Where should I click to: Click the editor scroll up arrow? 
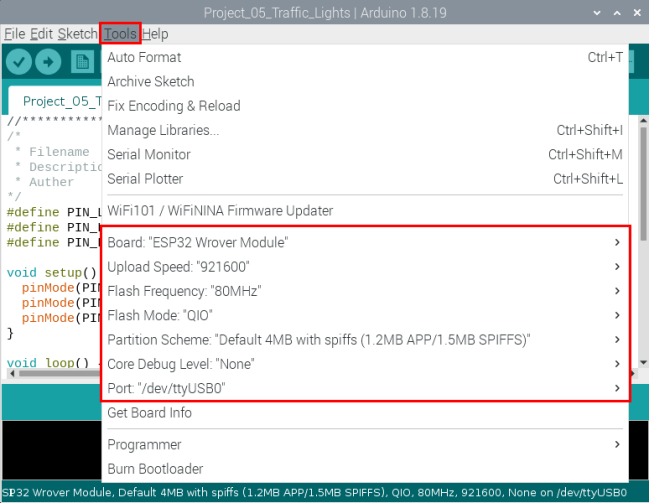point(643,121)
